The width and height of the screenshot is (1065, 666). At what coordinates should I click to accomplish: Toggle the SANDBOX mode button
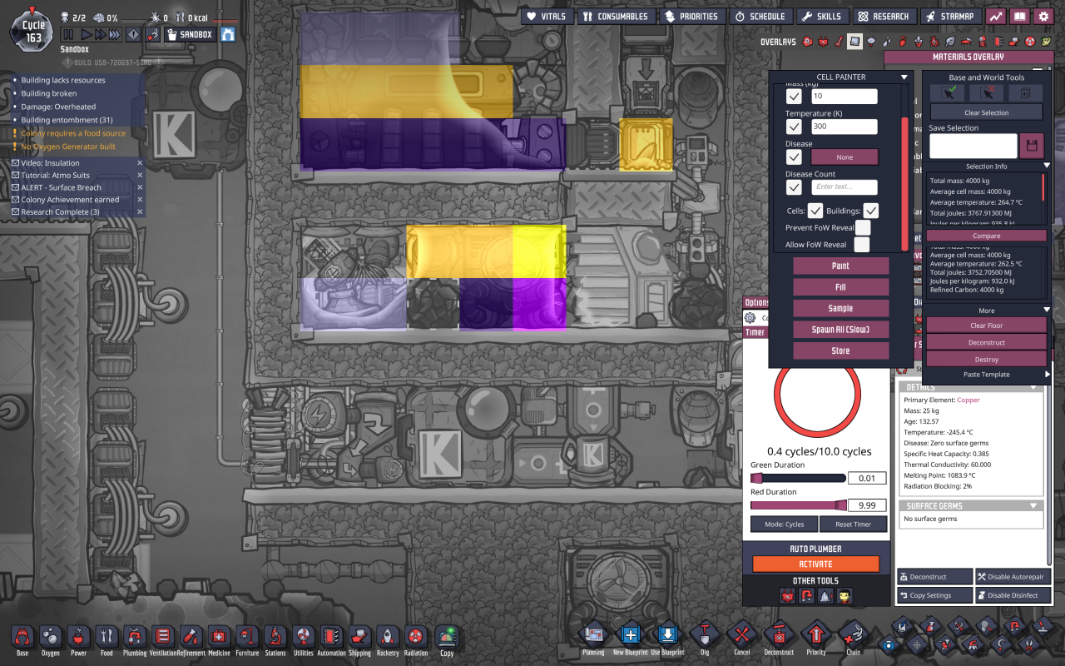click(189, 34)
